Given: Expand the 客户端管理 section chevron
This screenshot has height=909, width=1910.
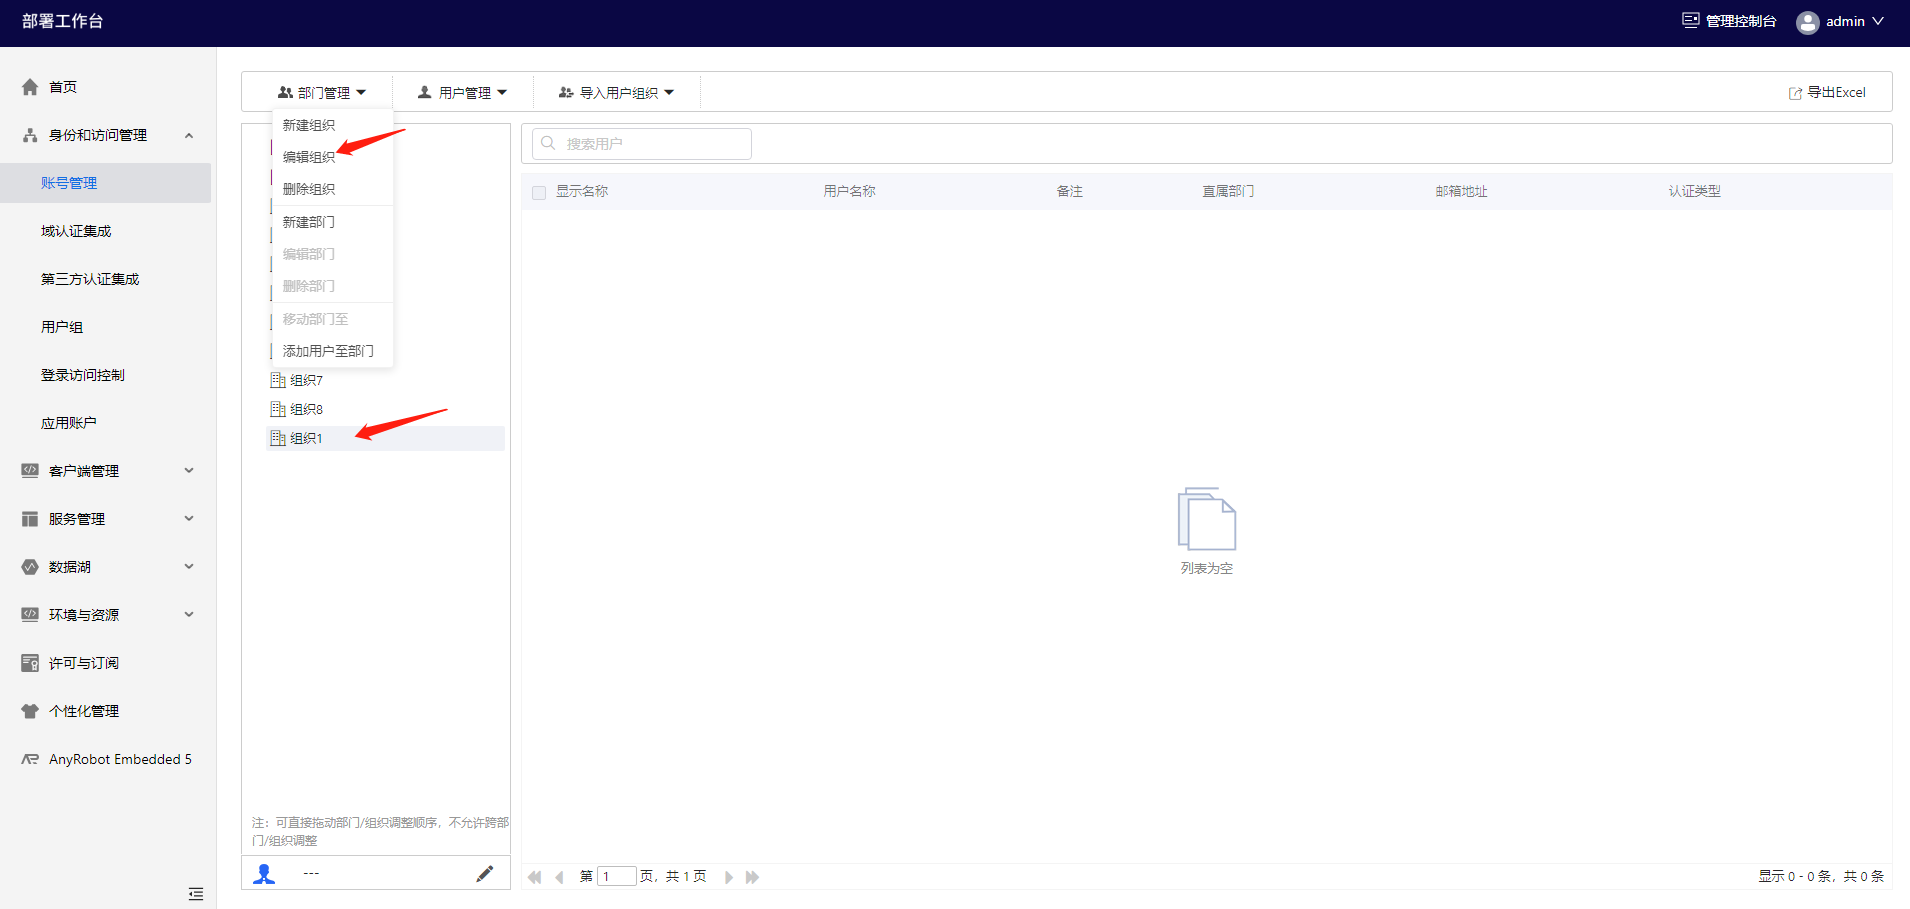Looking at the screenshot, I should (x=189, y=471).
